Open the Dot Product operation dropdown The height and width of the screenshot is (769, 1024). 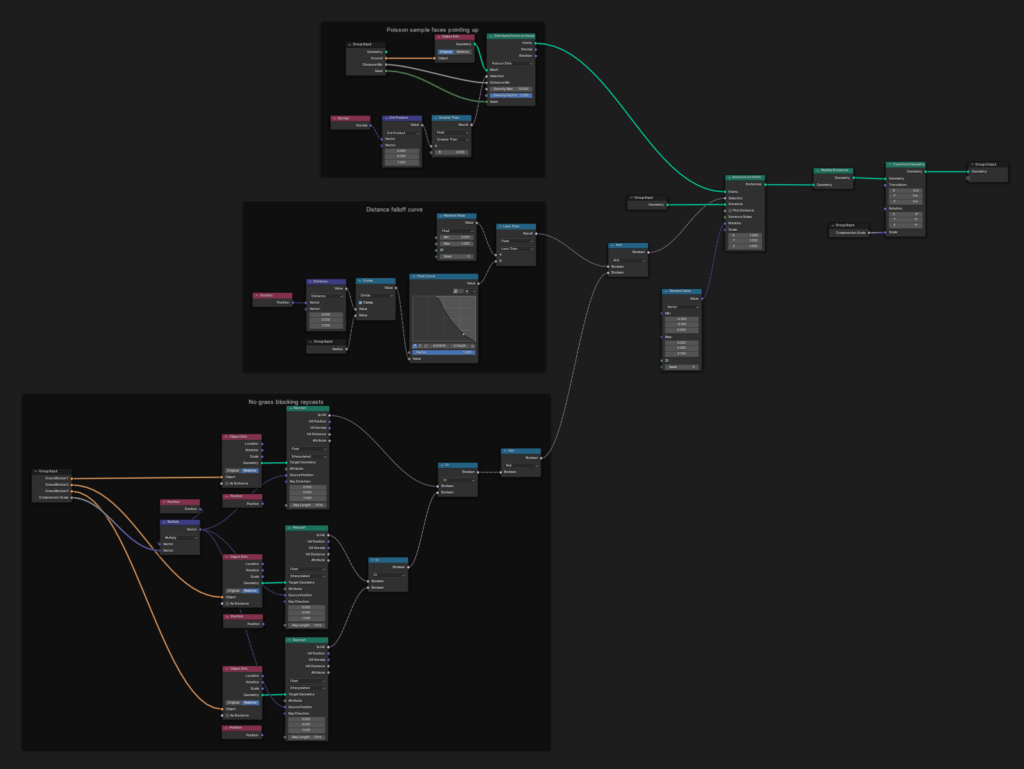point(402,133)
